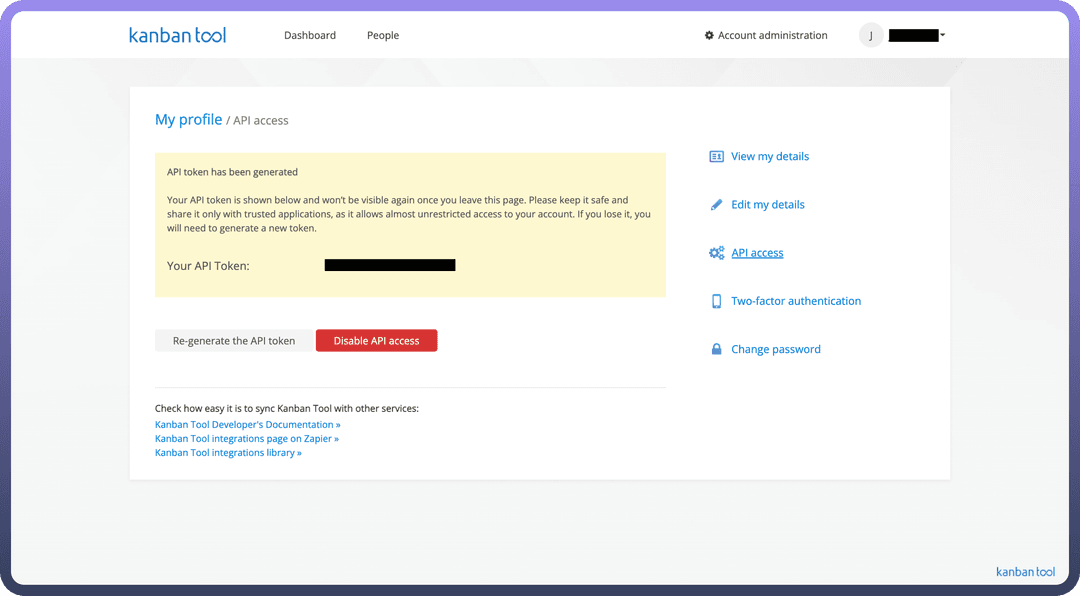Open Kanban Tool Developer's Documentation link
The height and width of the screenshot is (596, 1080).
(x=247, y=424)
